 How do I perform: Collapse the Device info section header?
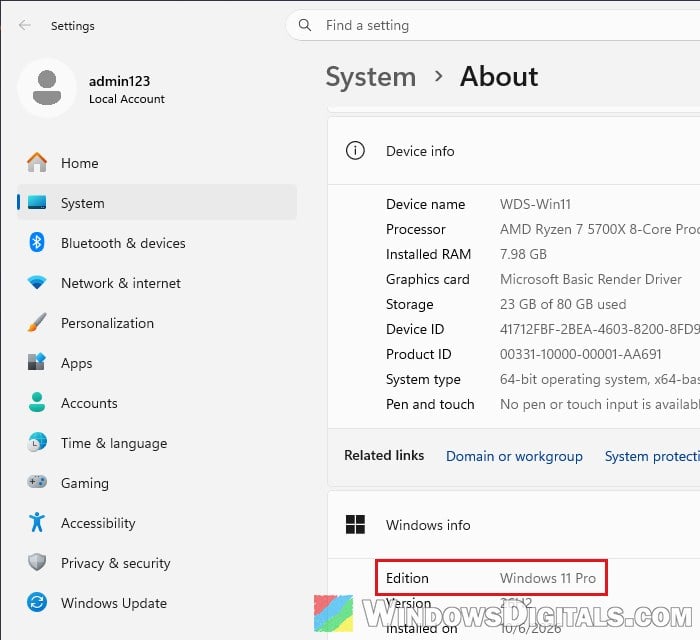pos(514,151)
